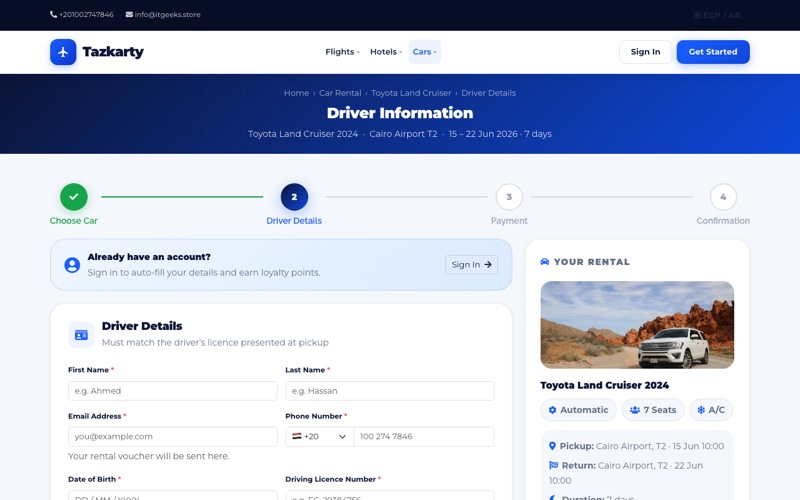The width and height of the screenshot is (800, 500).
Task: Click the Automatic feature chip
Action: coord(579,410)
